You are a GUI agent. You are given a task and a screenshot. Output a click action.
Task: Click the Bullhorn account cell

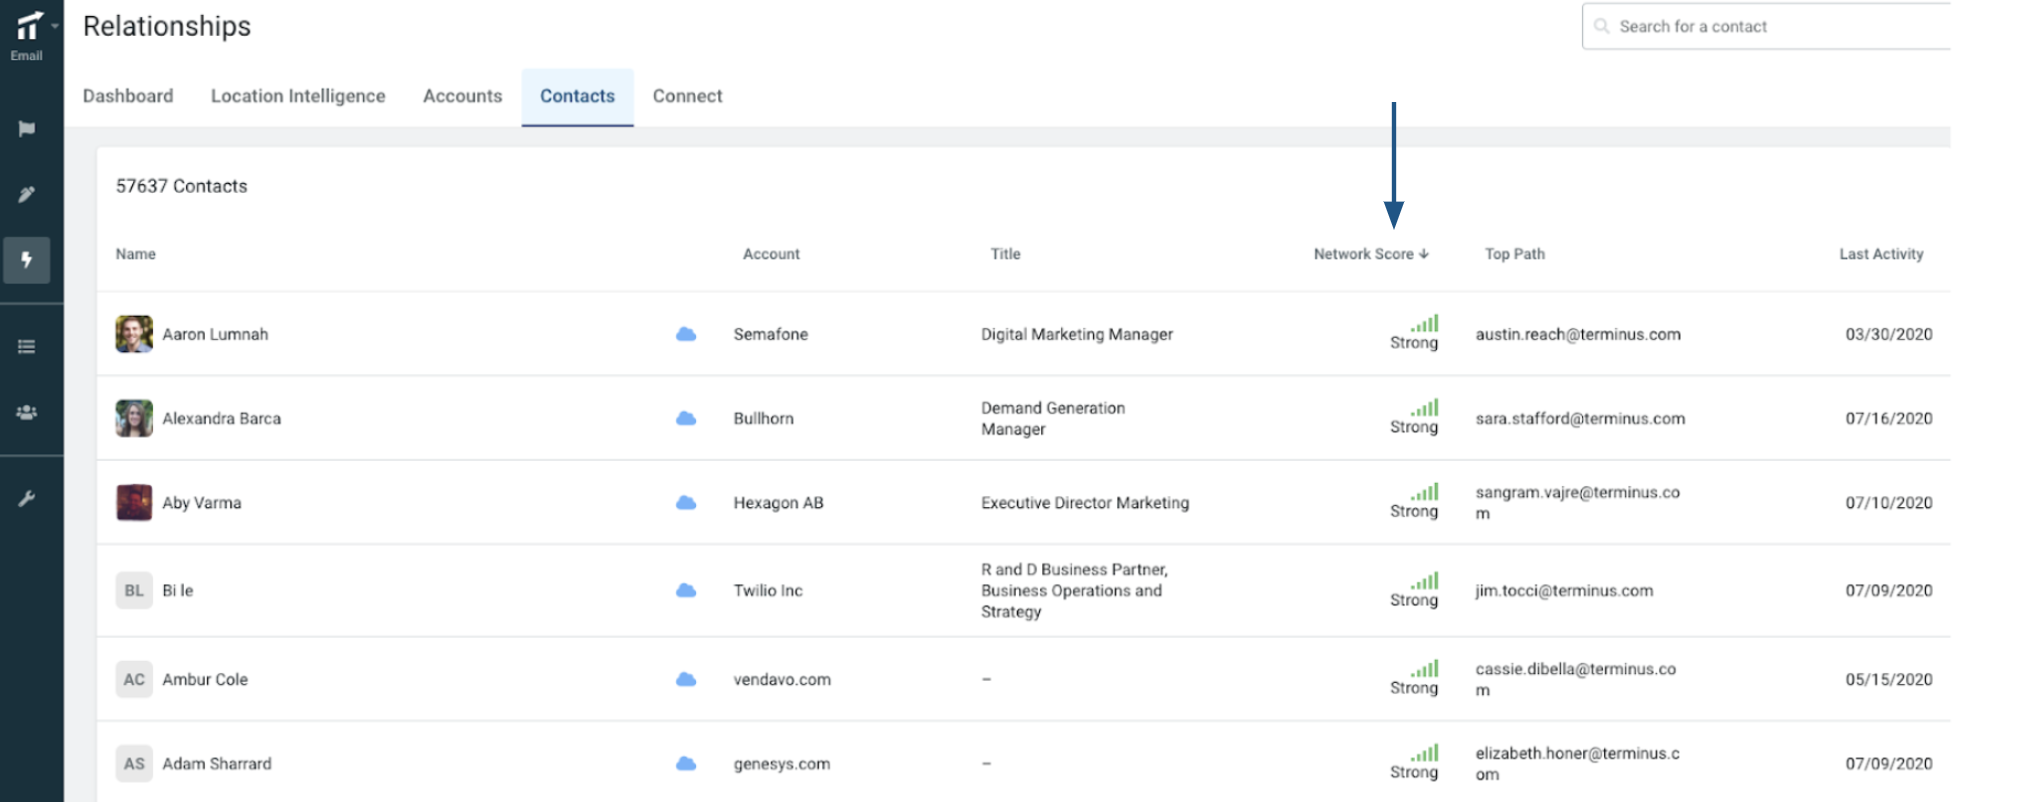pyautogui.click(x=763, y=418)
